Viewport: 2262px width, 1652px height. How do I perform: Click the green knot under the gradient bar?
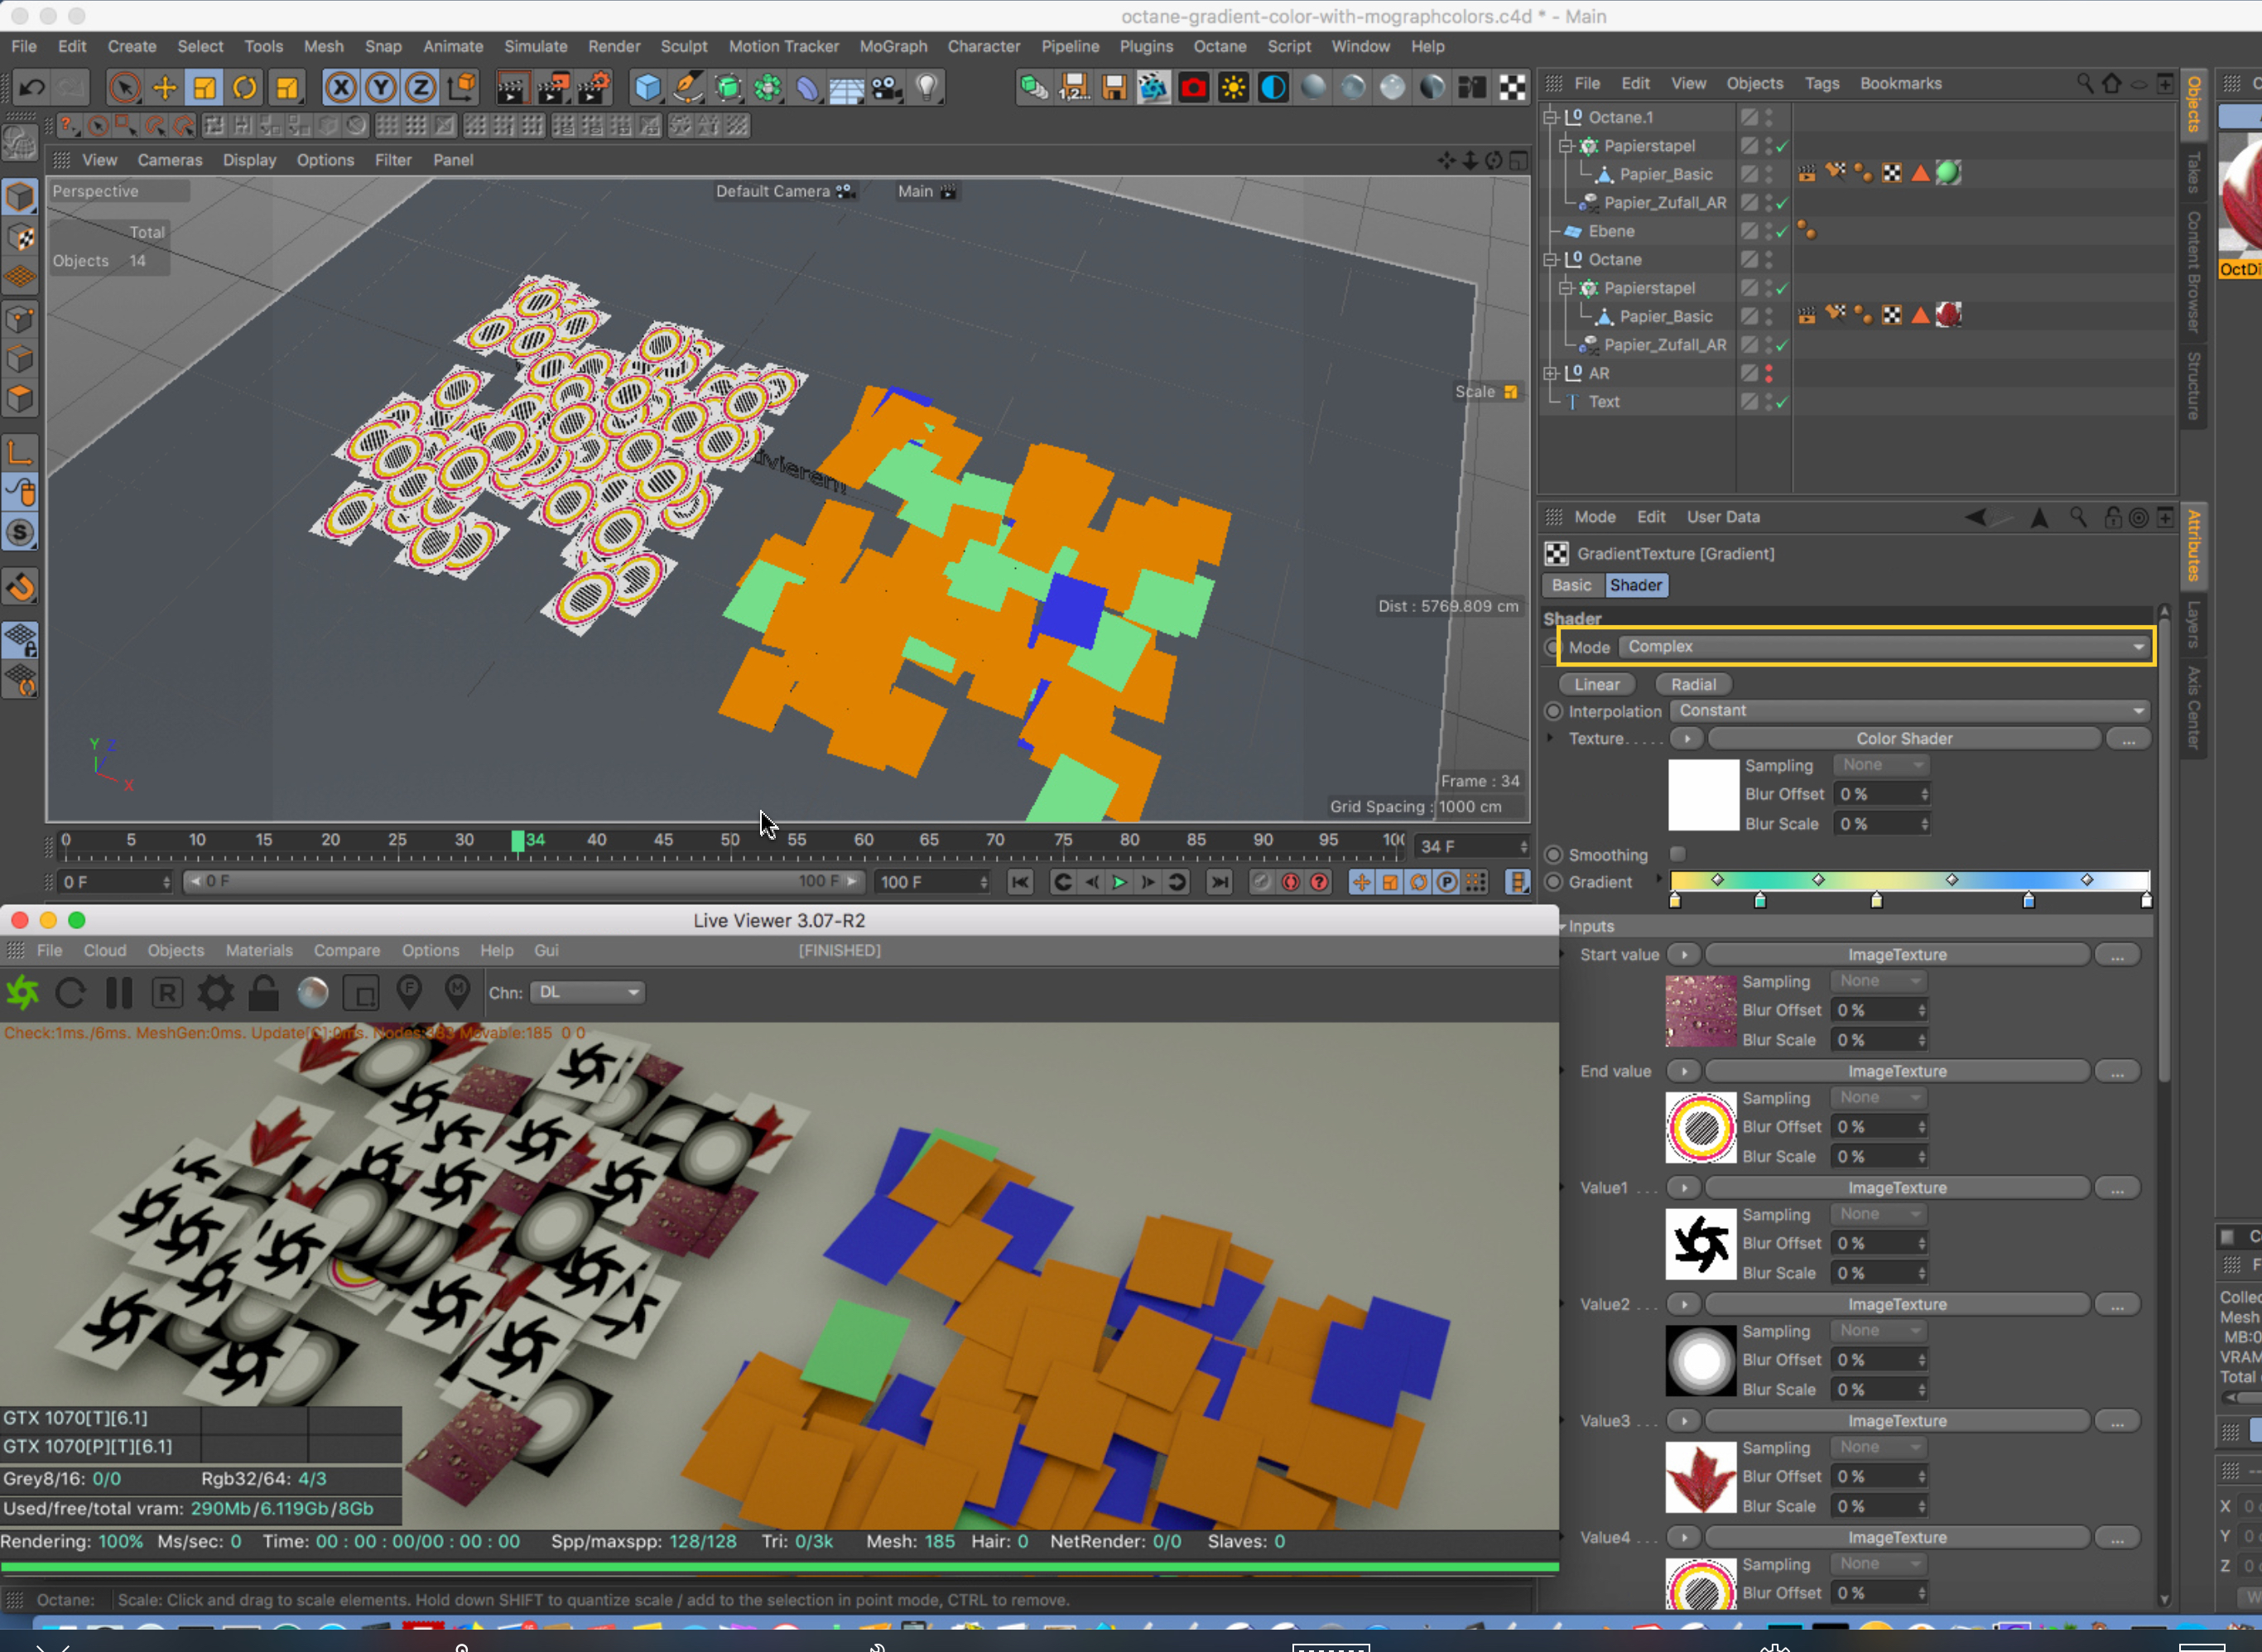(x=1760, y=901)
